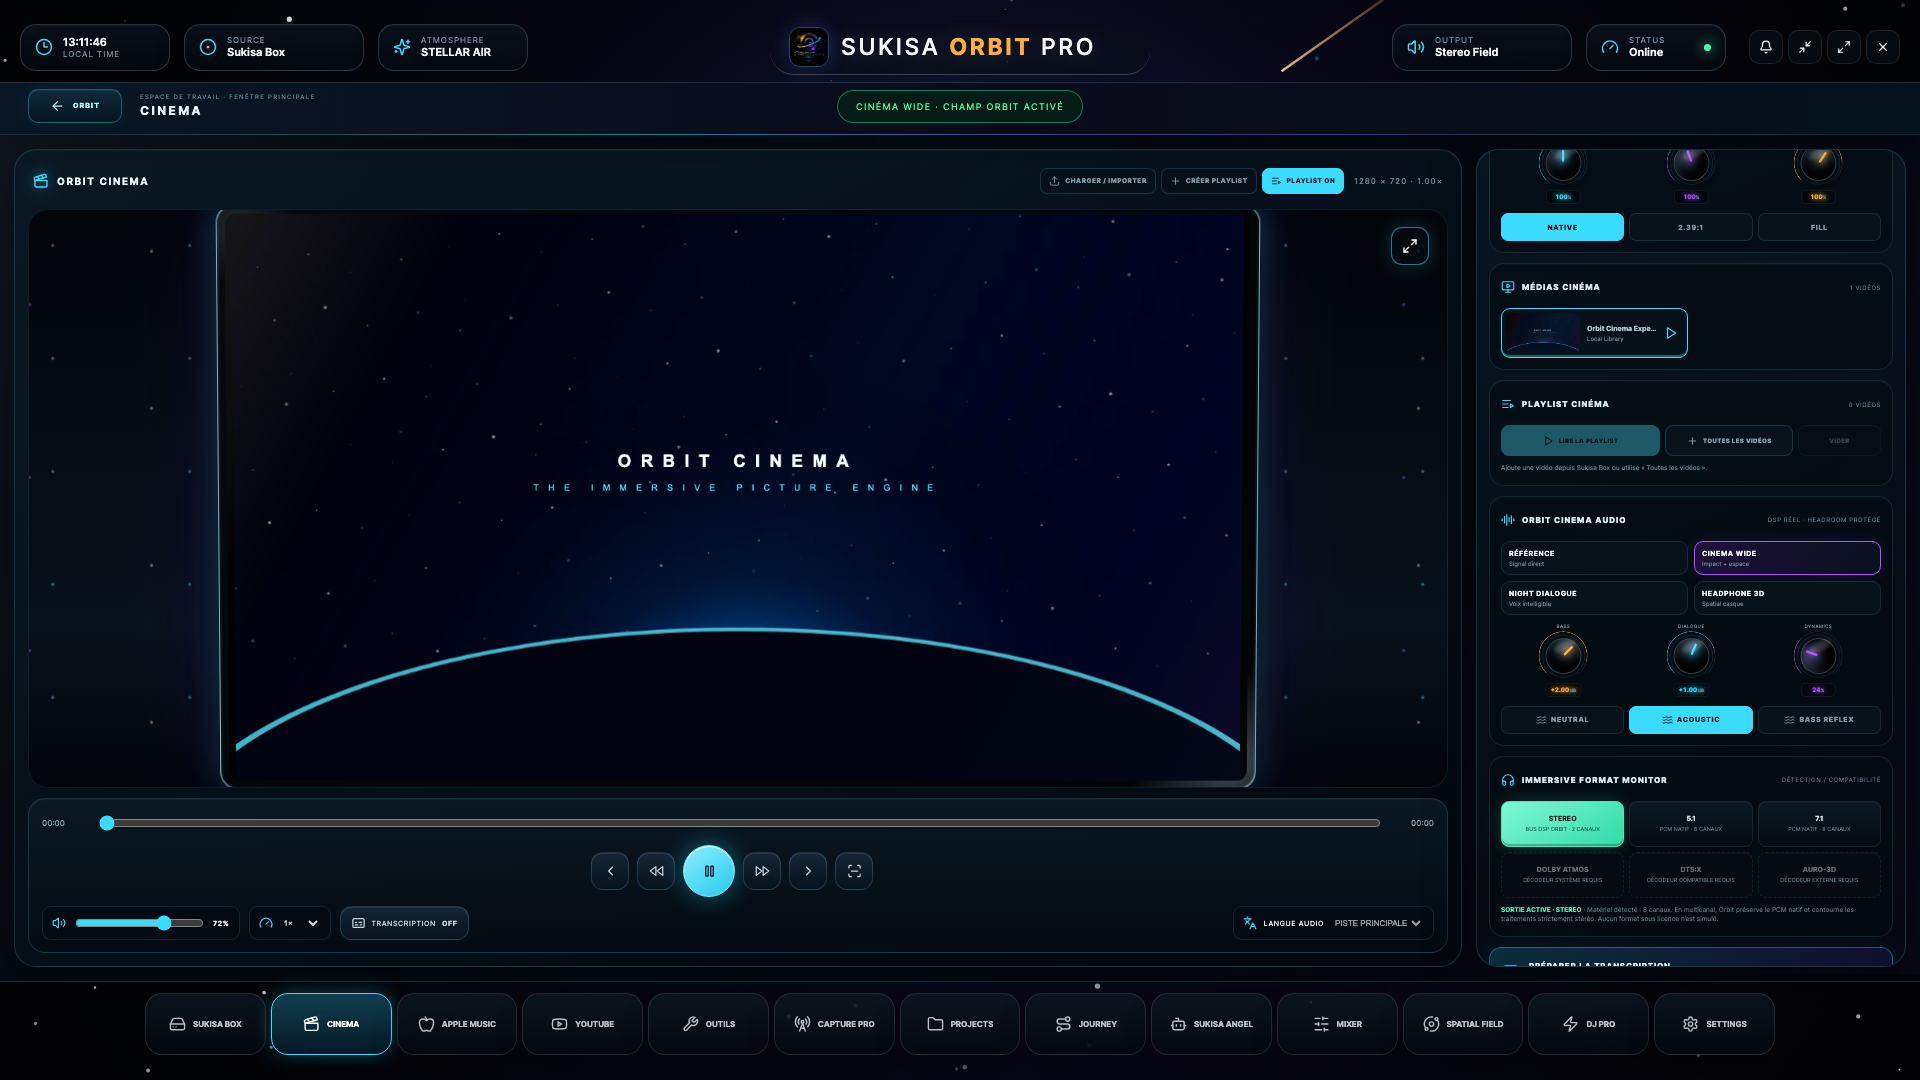Select the Acoustic profile

coord(1690,720)
